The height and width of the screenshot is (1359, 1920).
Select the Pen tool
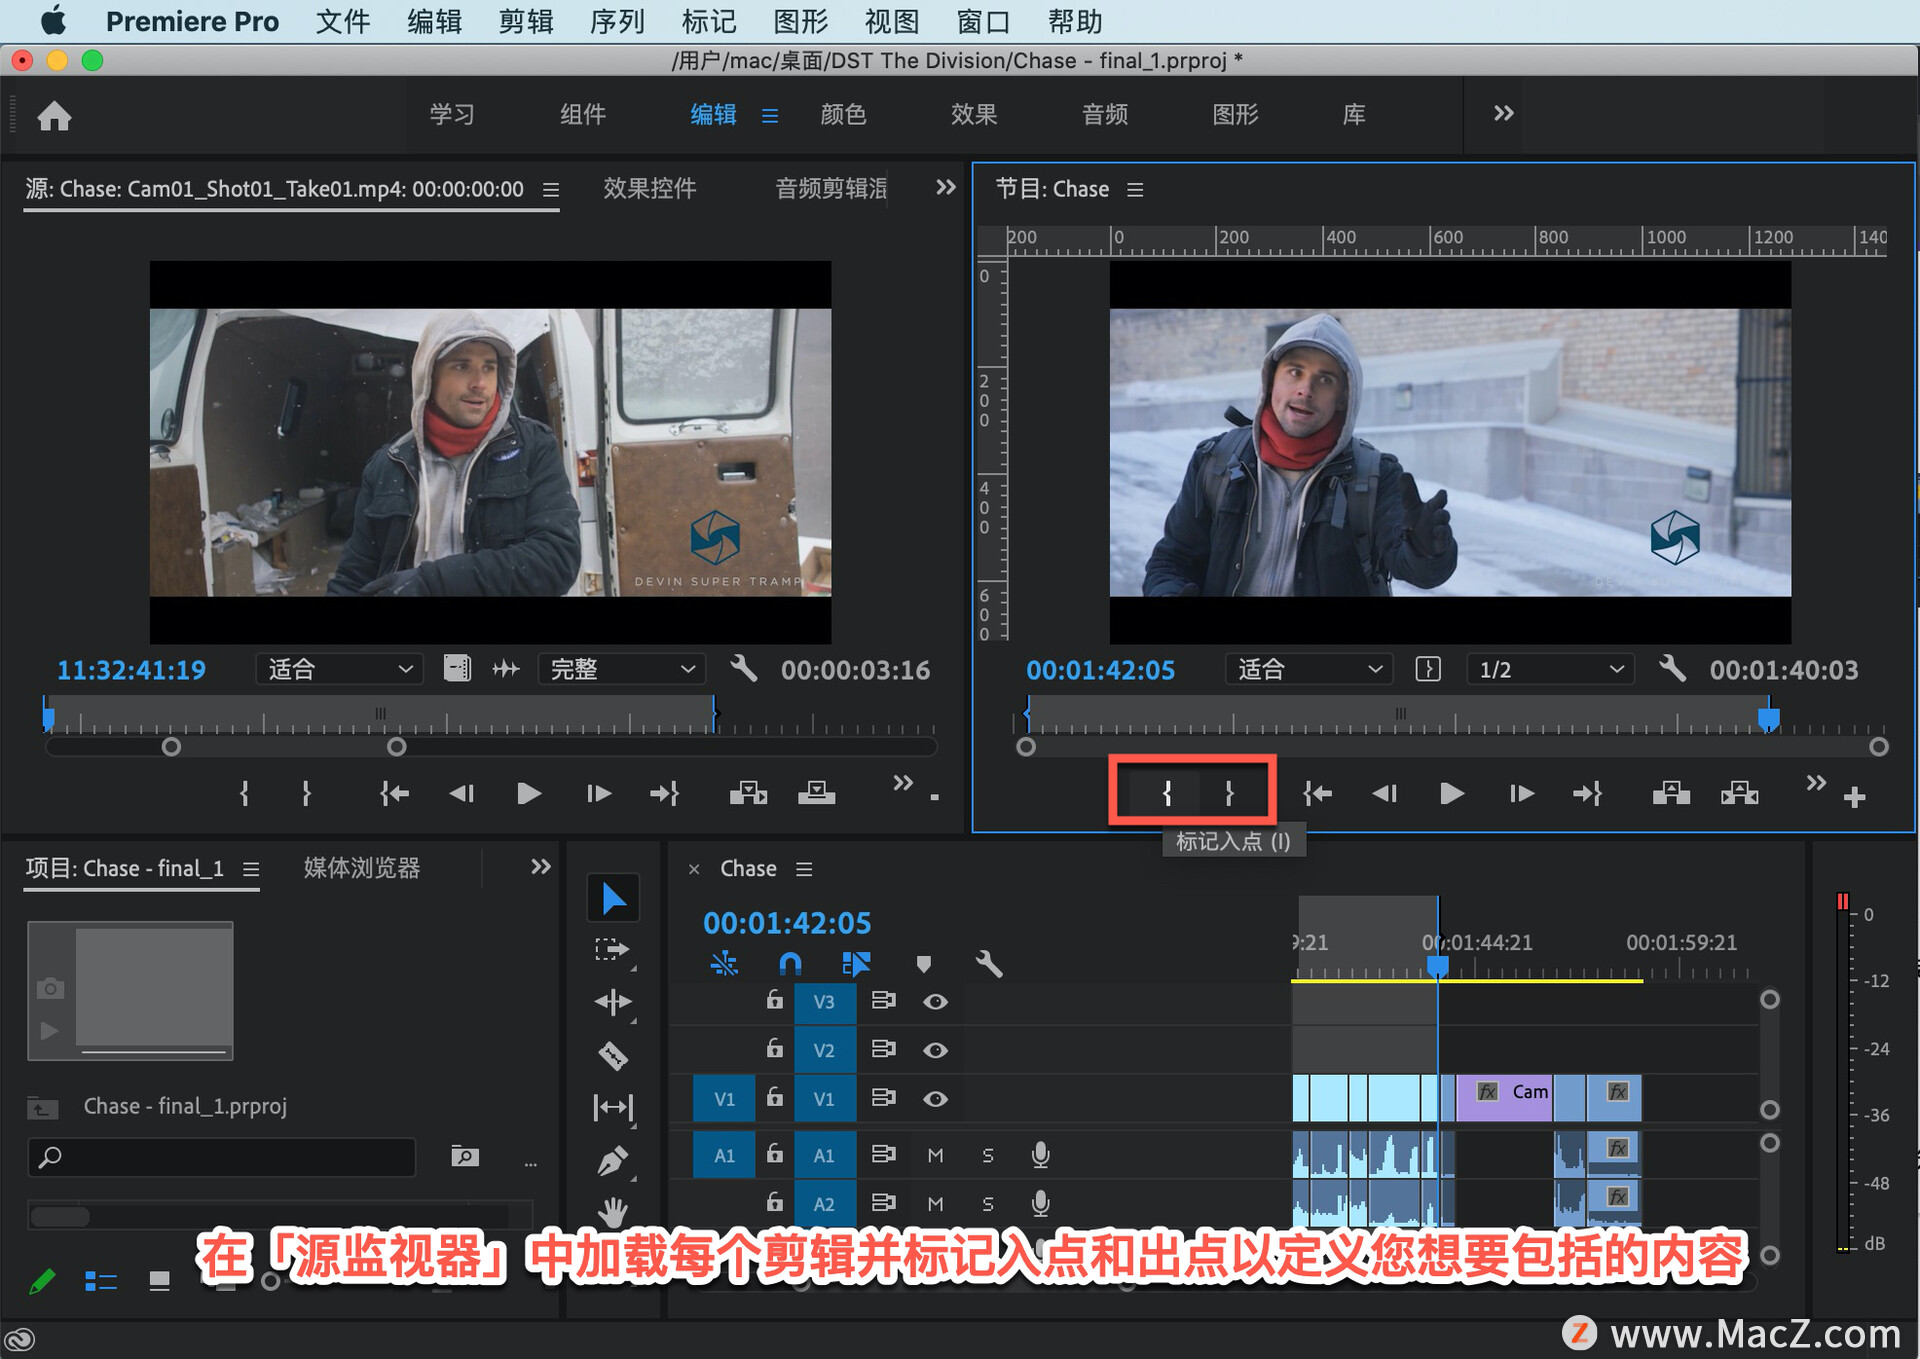[612, 1161]
